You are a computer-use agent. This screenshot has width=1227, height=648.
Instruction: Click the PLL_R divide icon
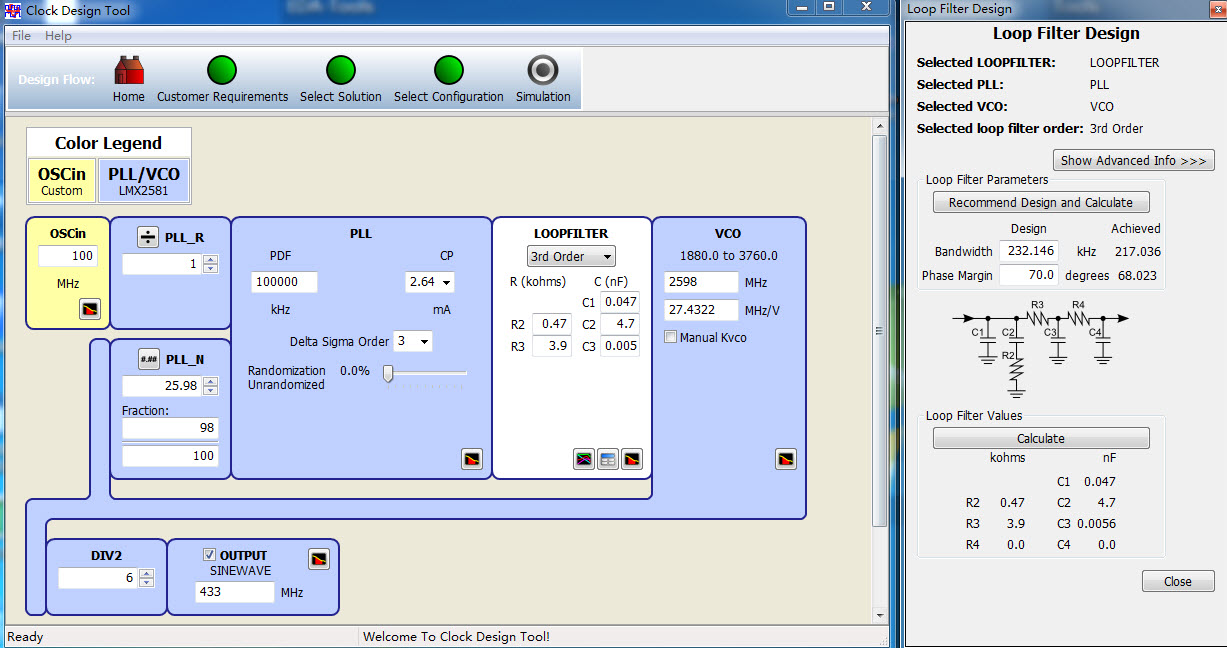148,237
